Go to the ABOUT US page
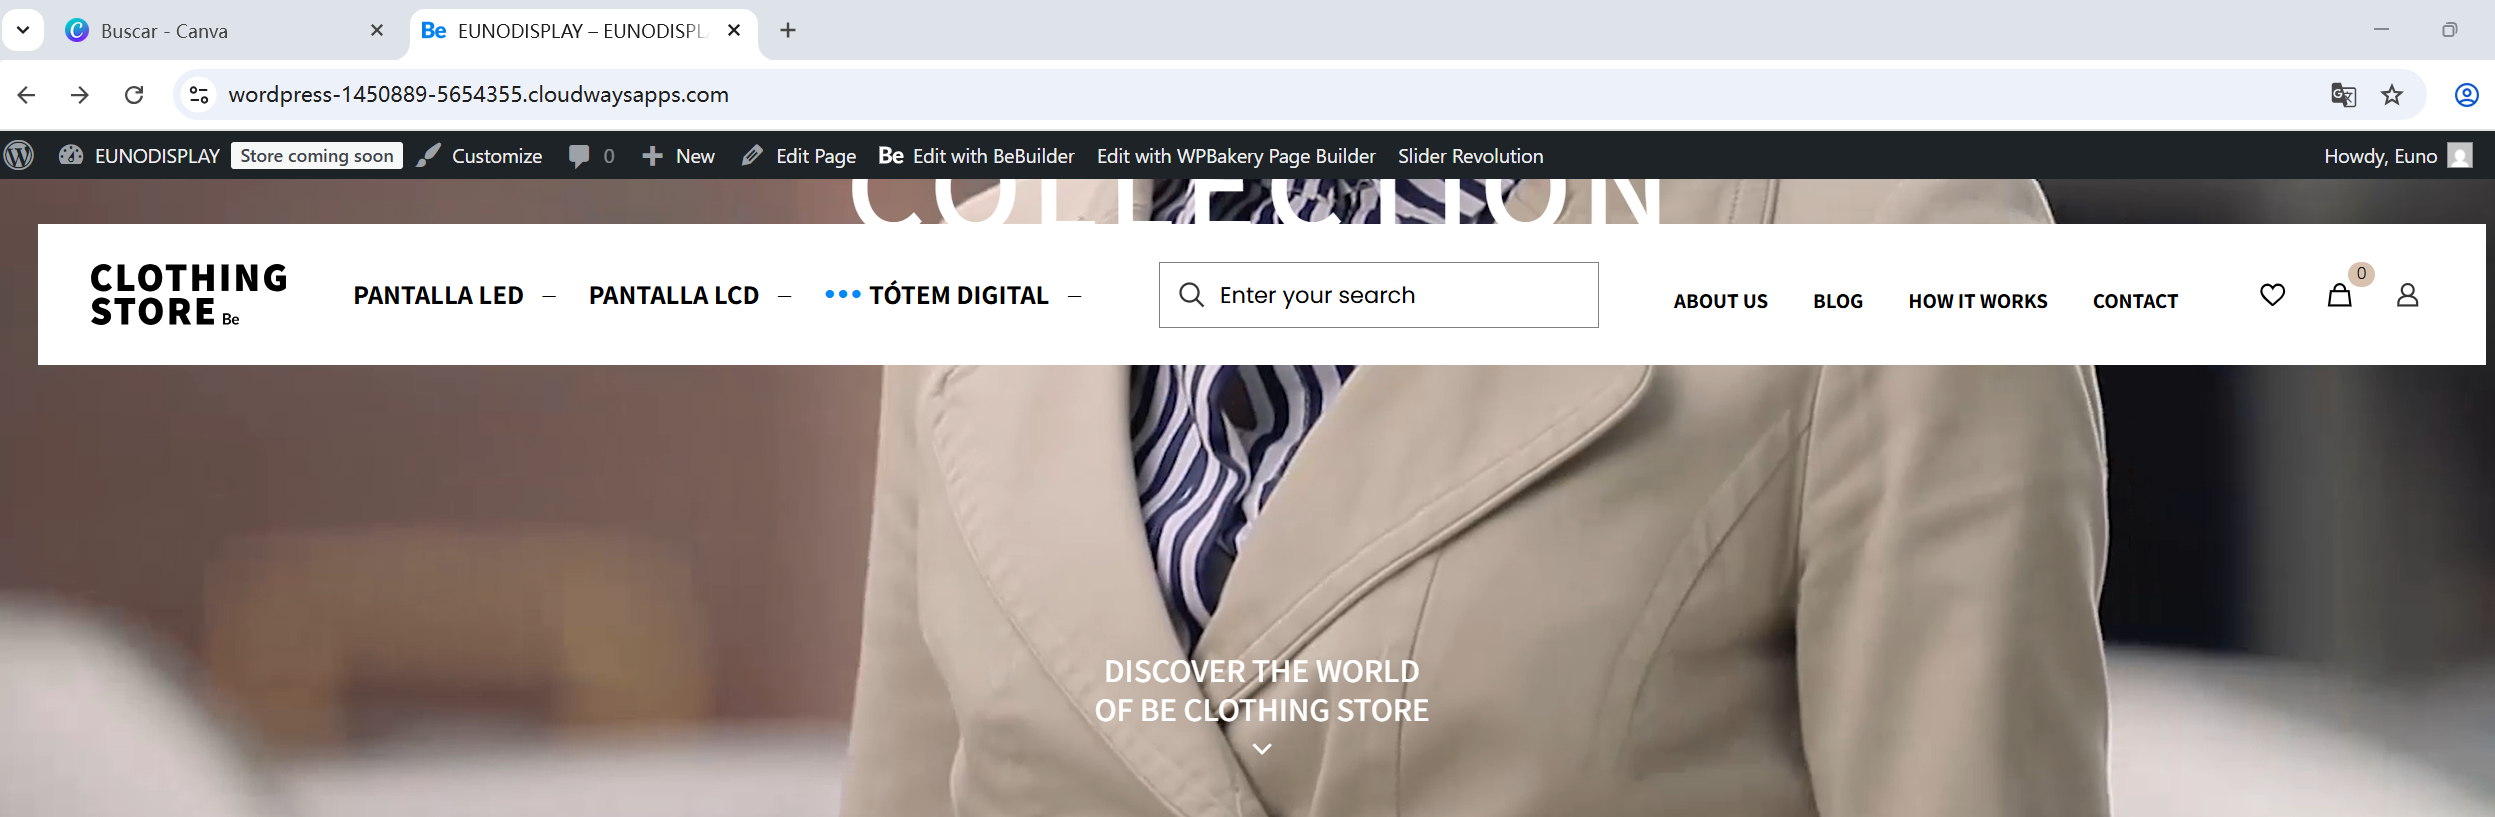This screenshot has width=2495, height=817. pos(1720,301)
